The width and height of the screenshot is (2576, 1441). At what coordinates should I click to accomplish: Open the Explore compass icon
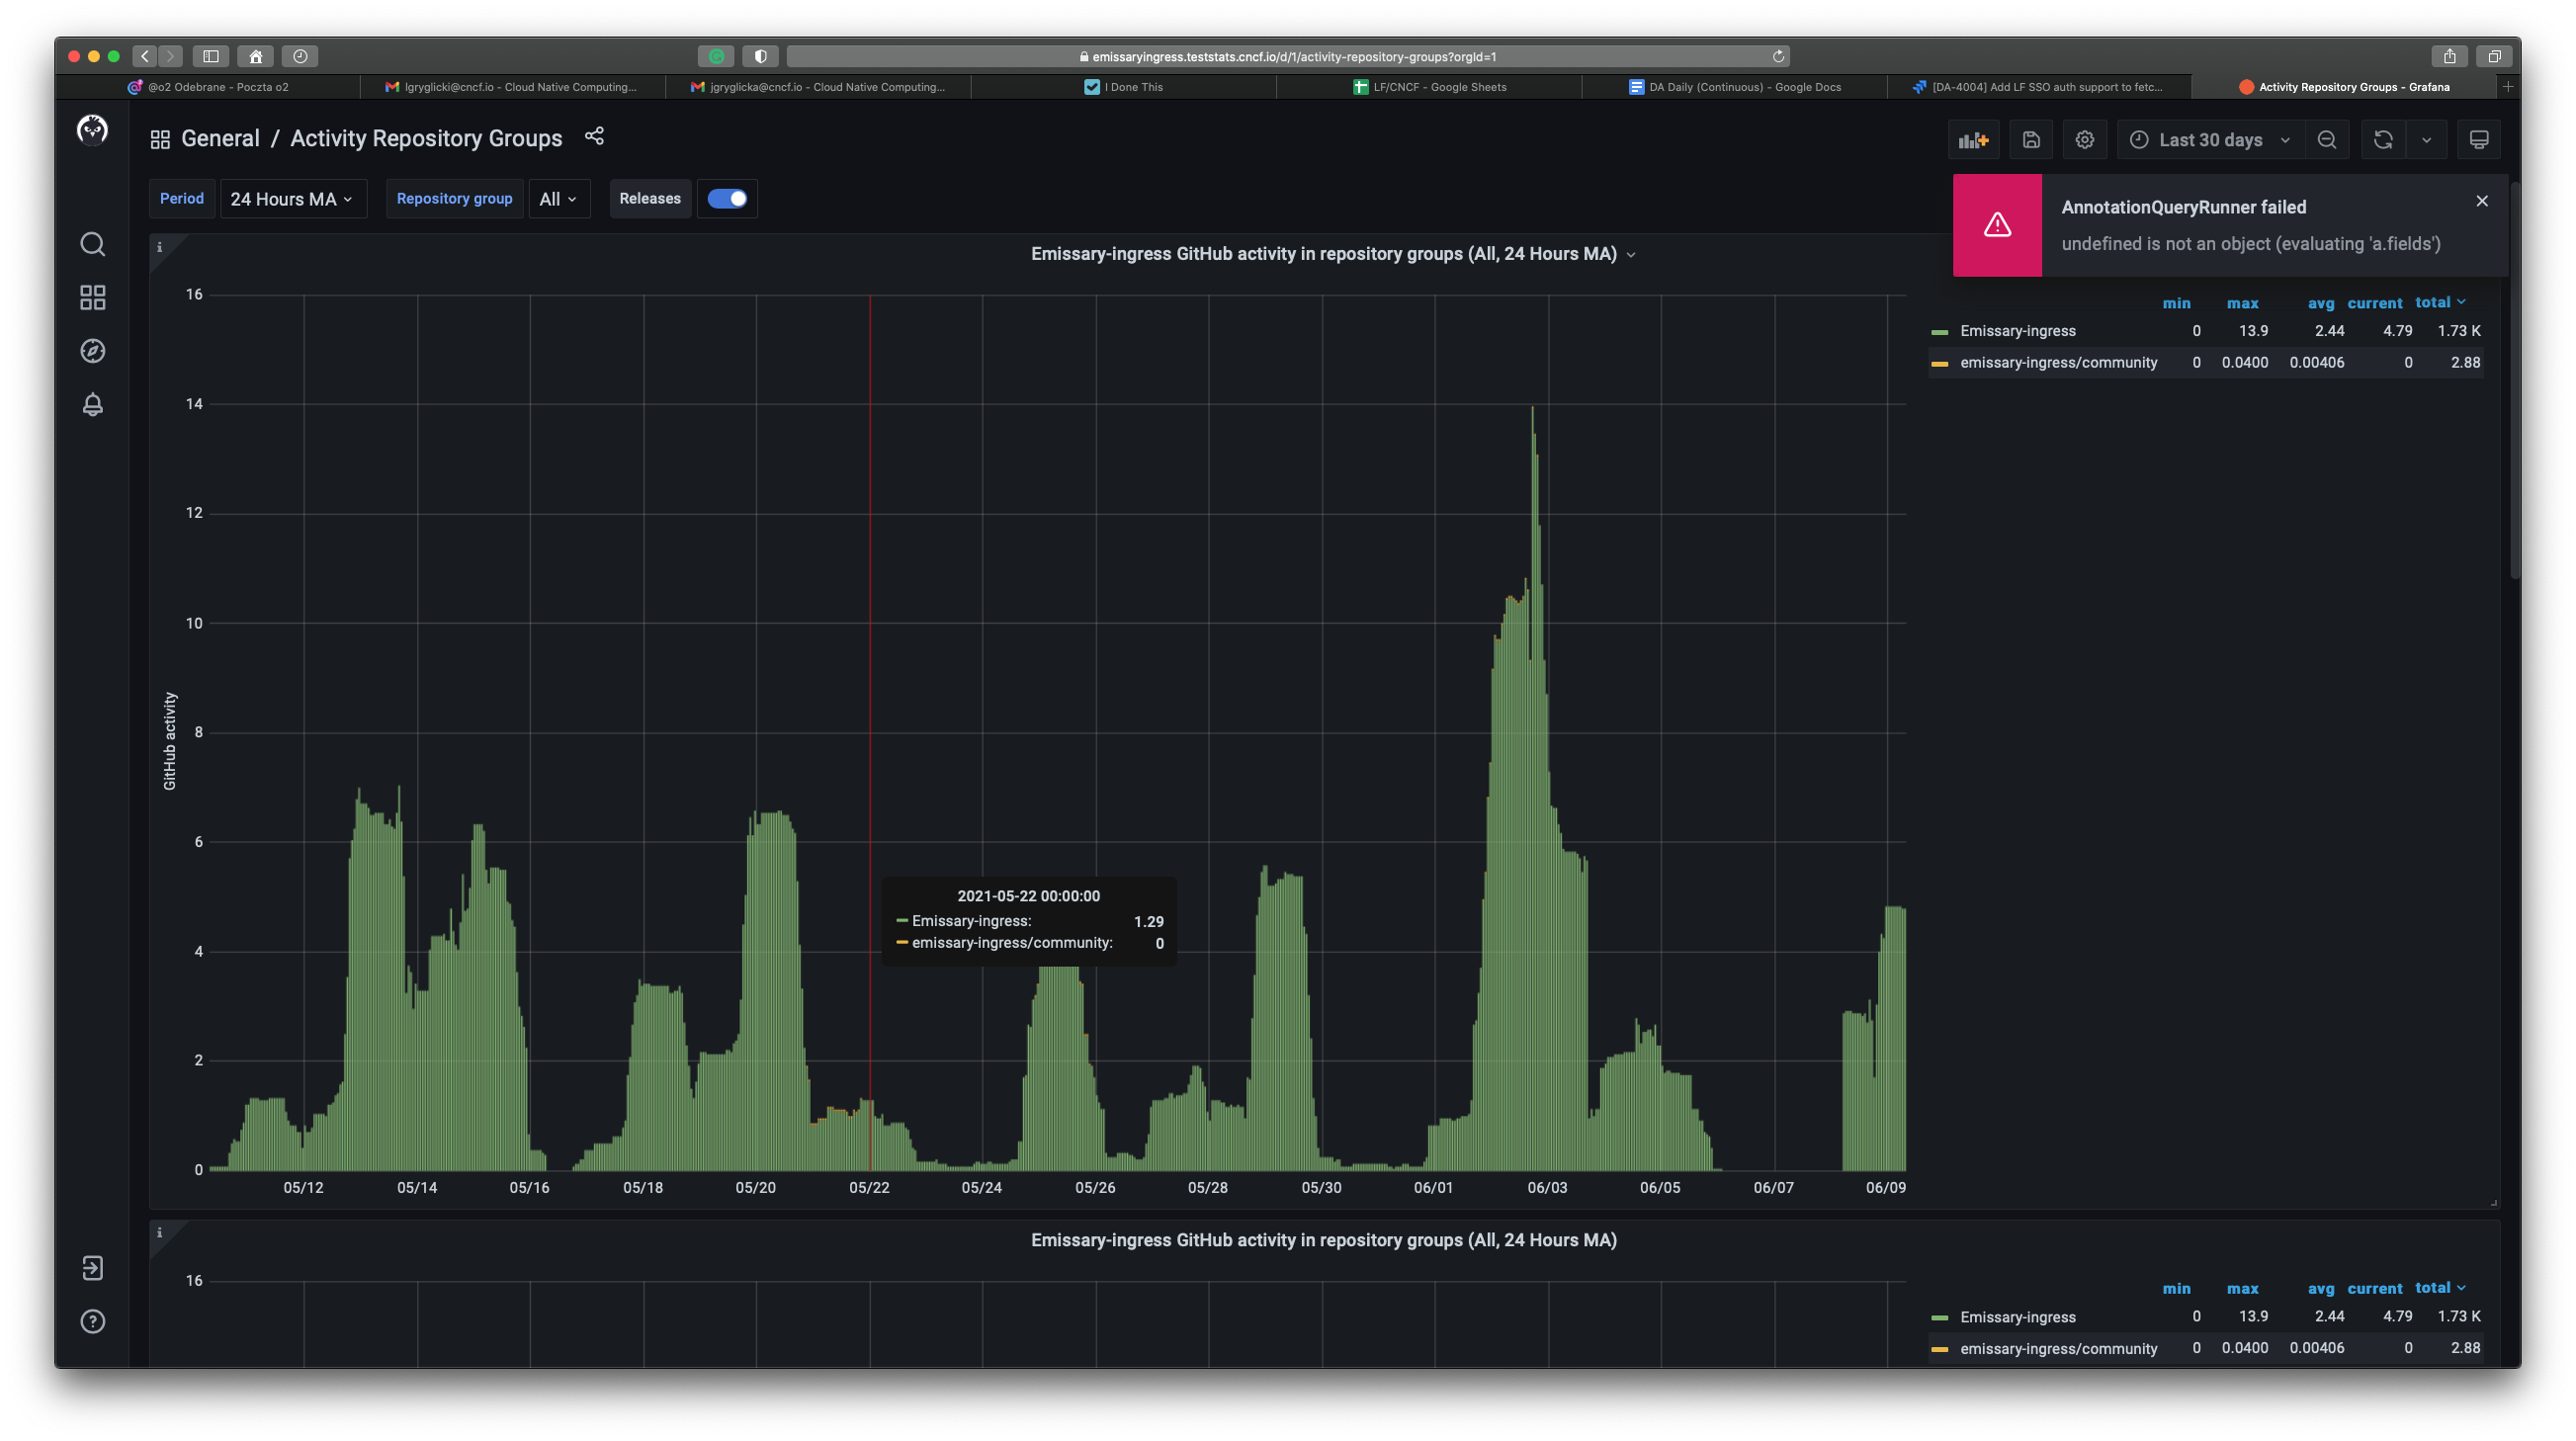(92, 351)
